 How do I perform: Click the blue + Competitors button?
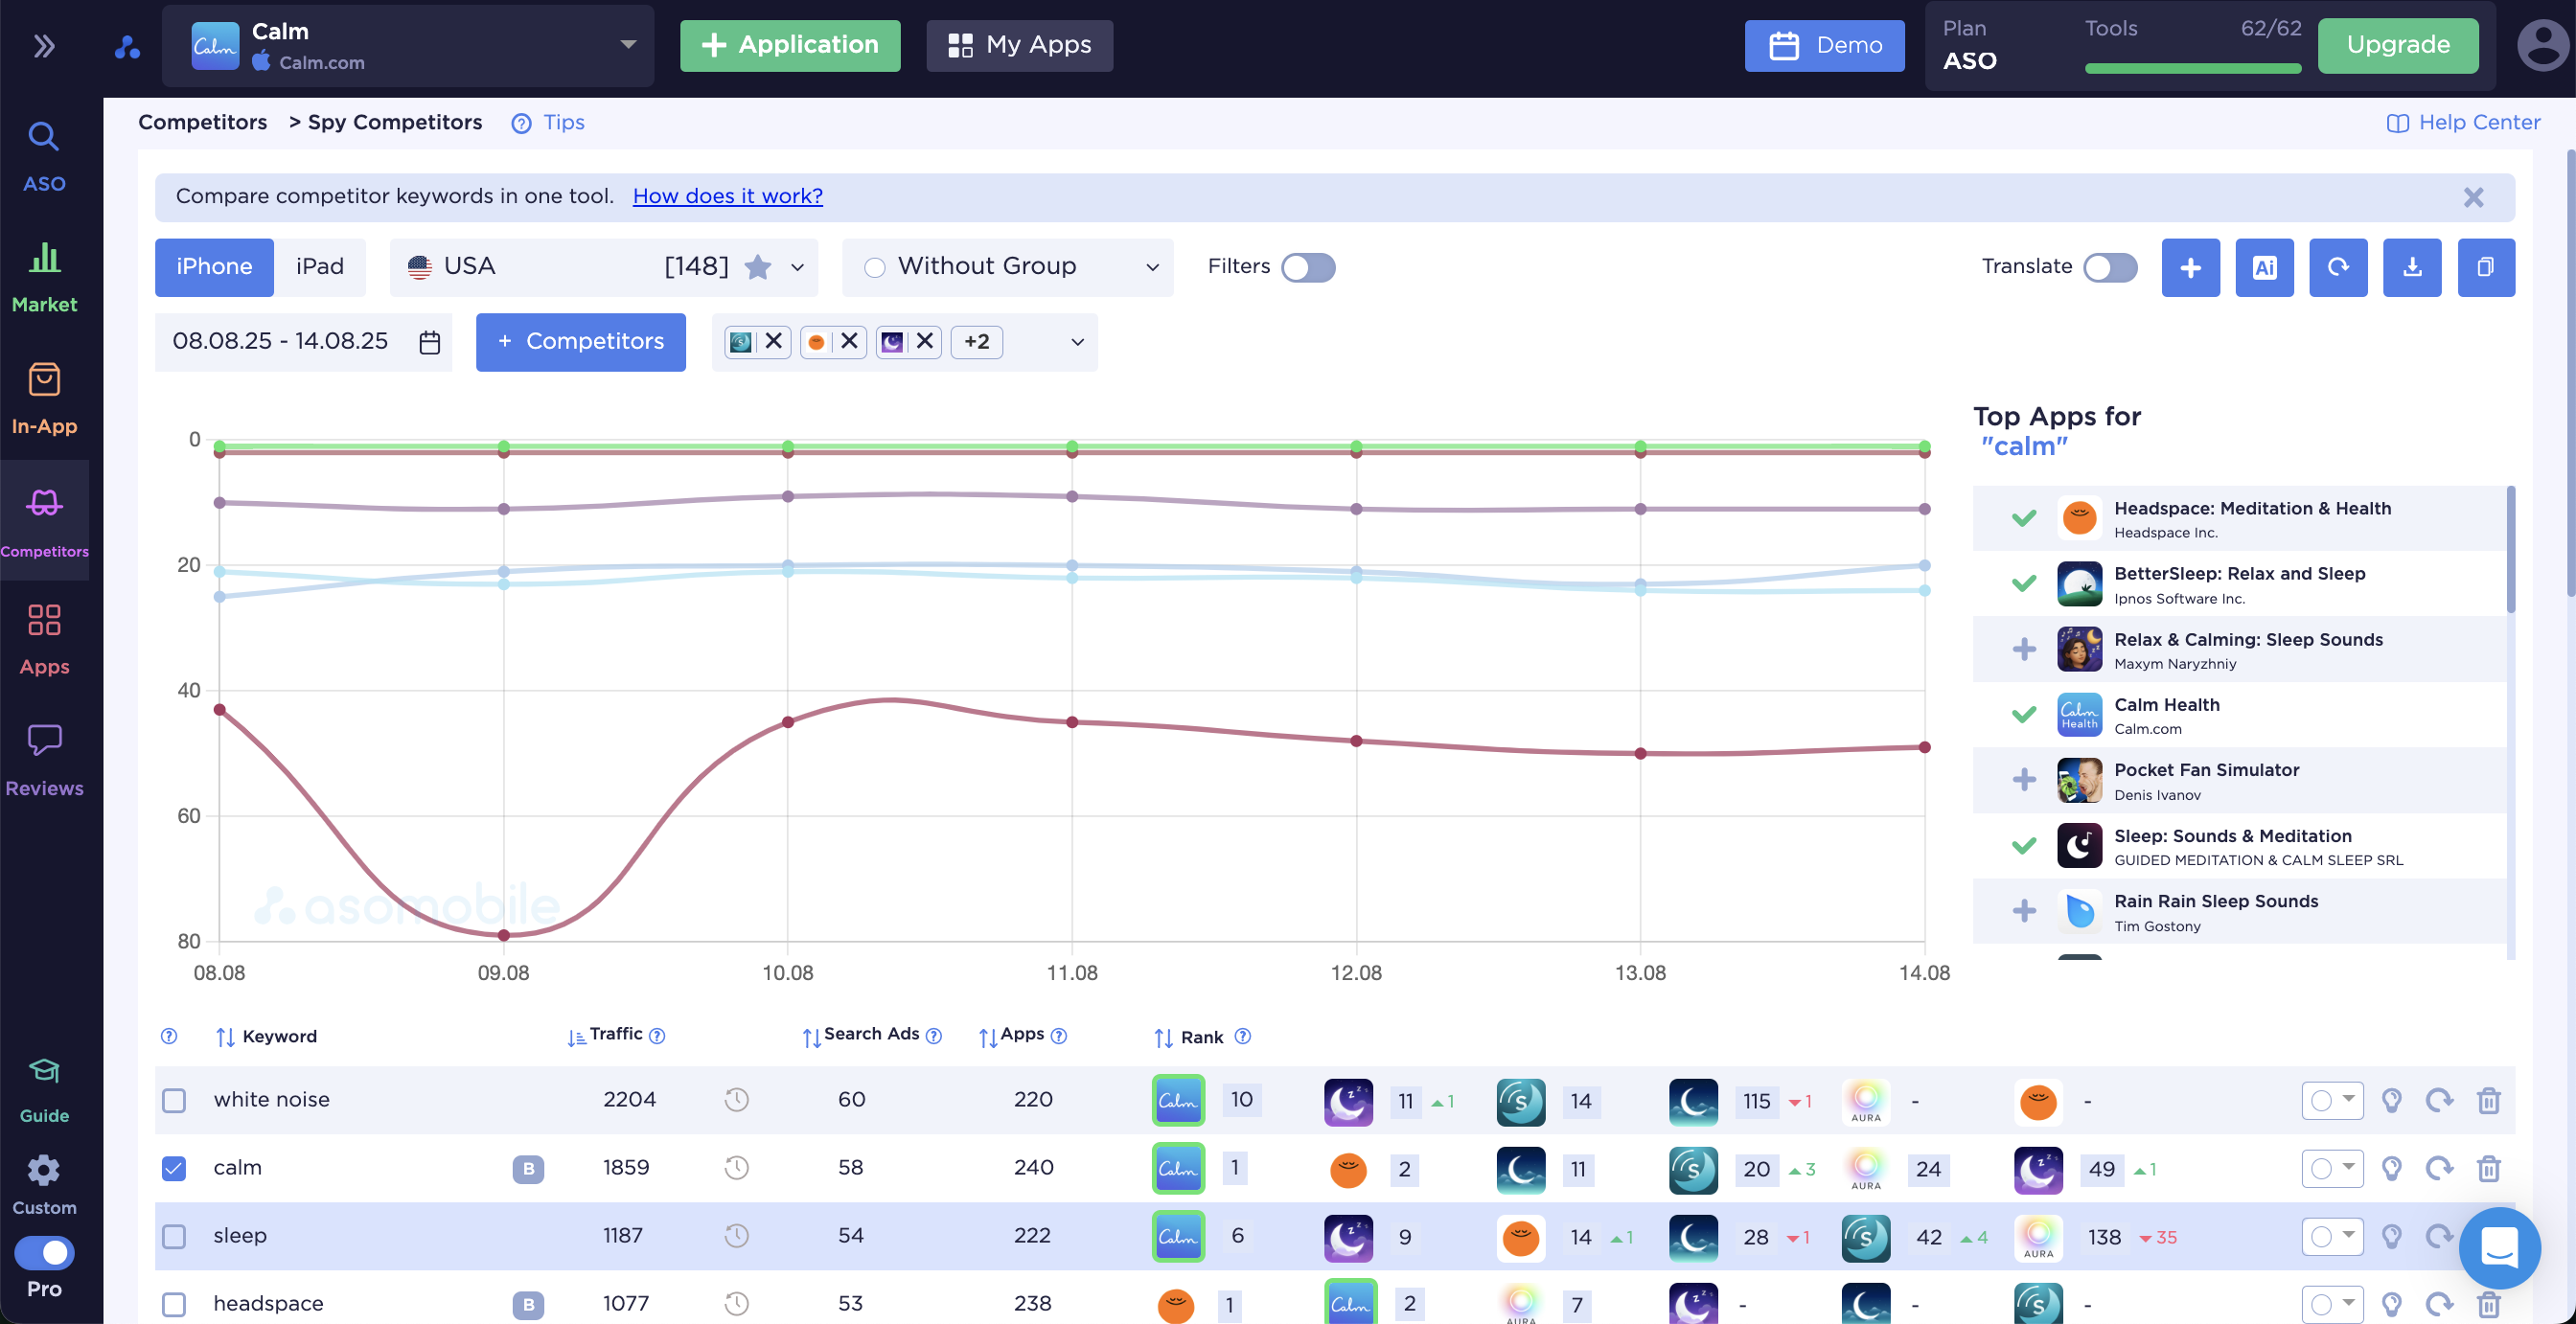(581, 342)
